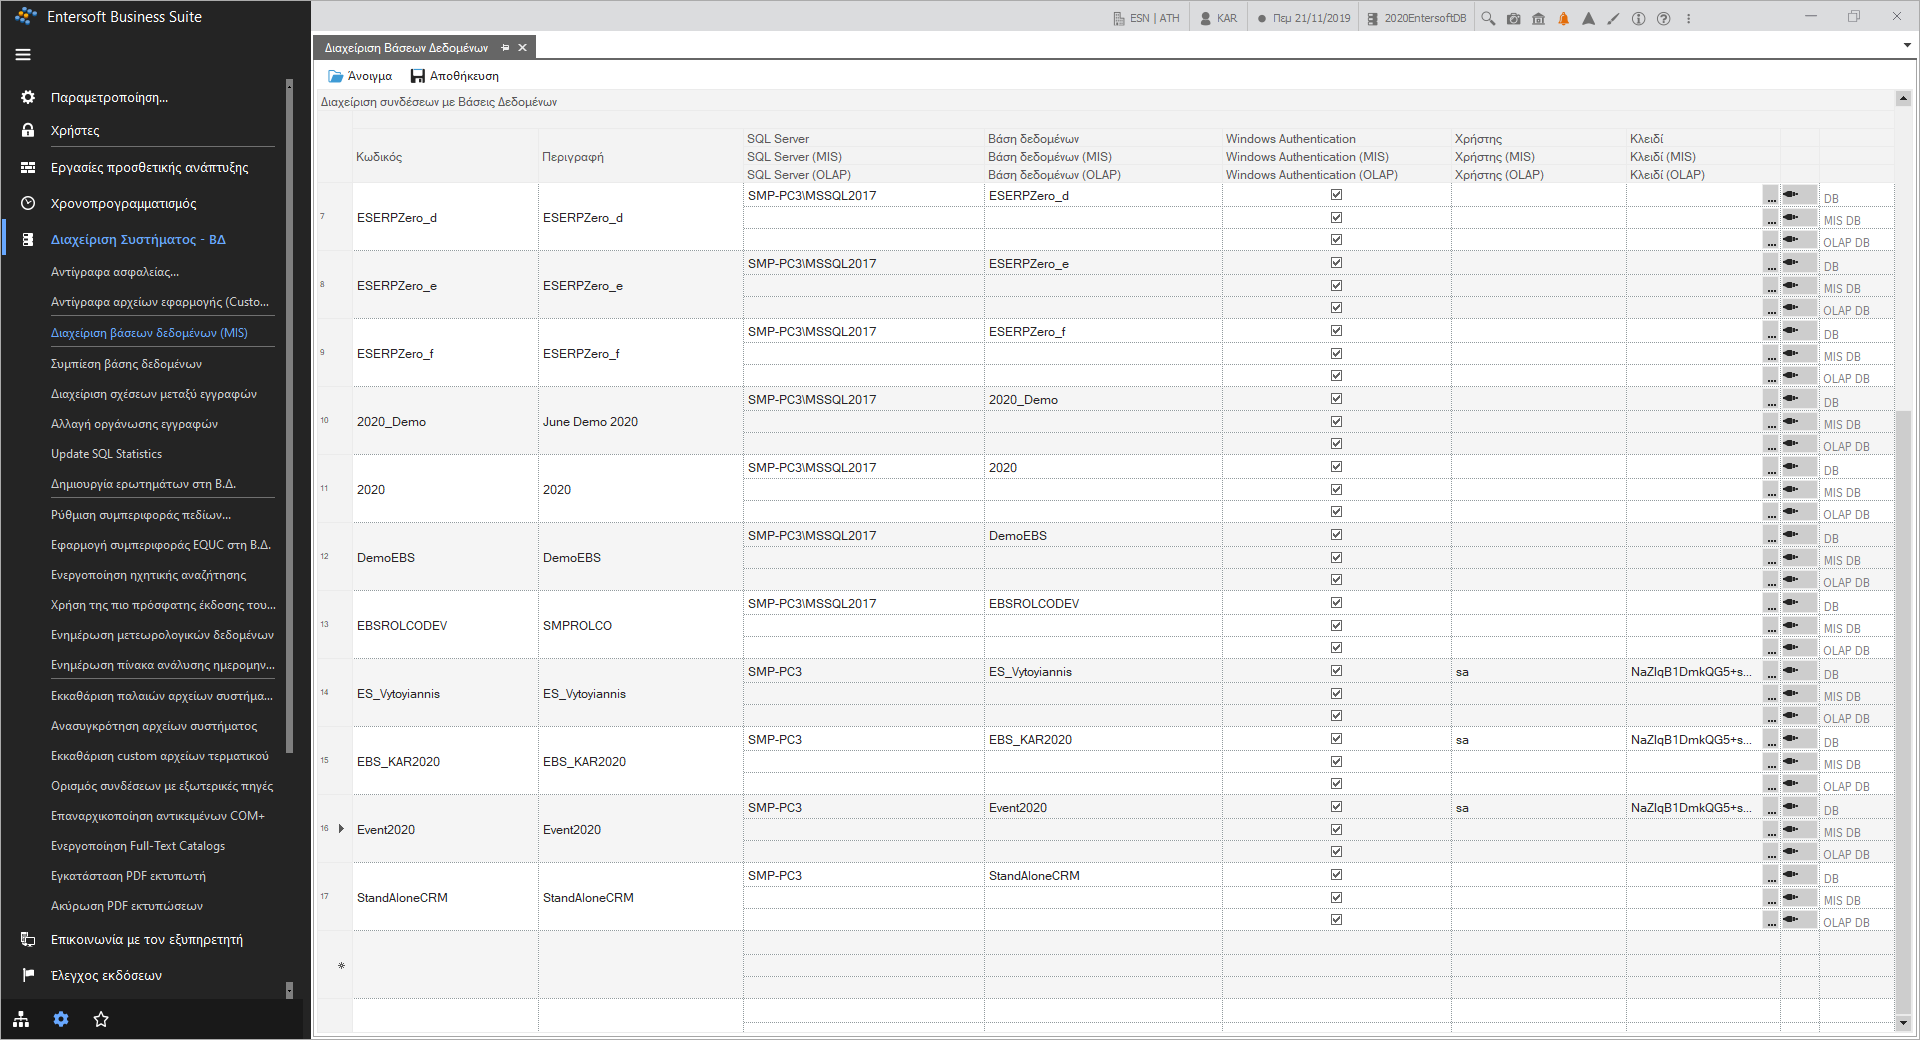Uncheck Windows Authentication for ES_Vytoyiannis DB row
The width and height of the screenshot is (1920, 1040).
pos(1336,671)
